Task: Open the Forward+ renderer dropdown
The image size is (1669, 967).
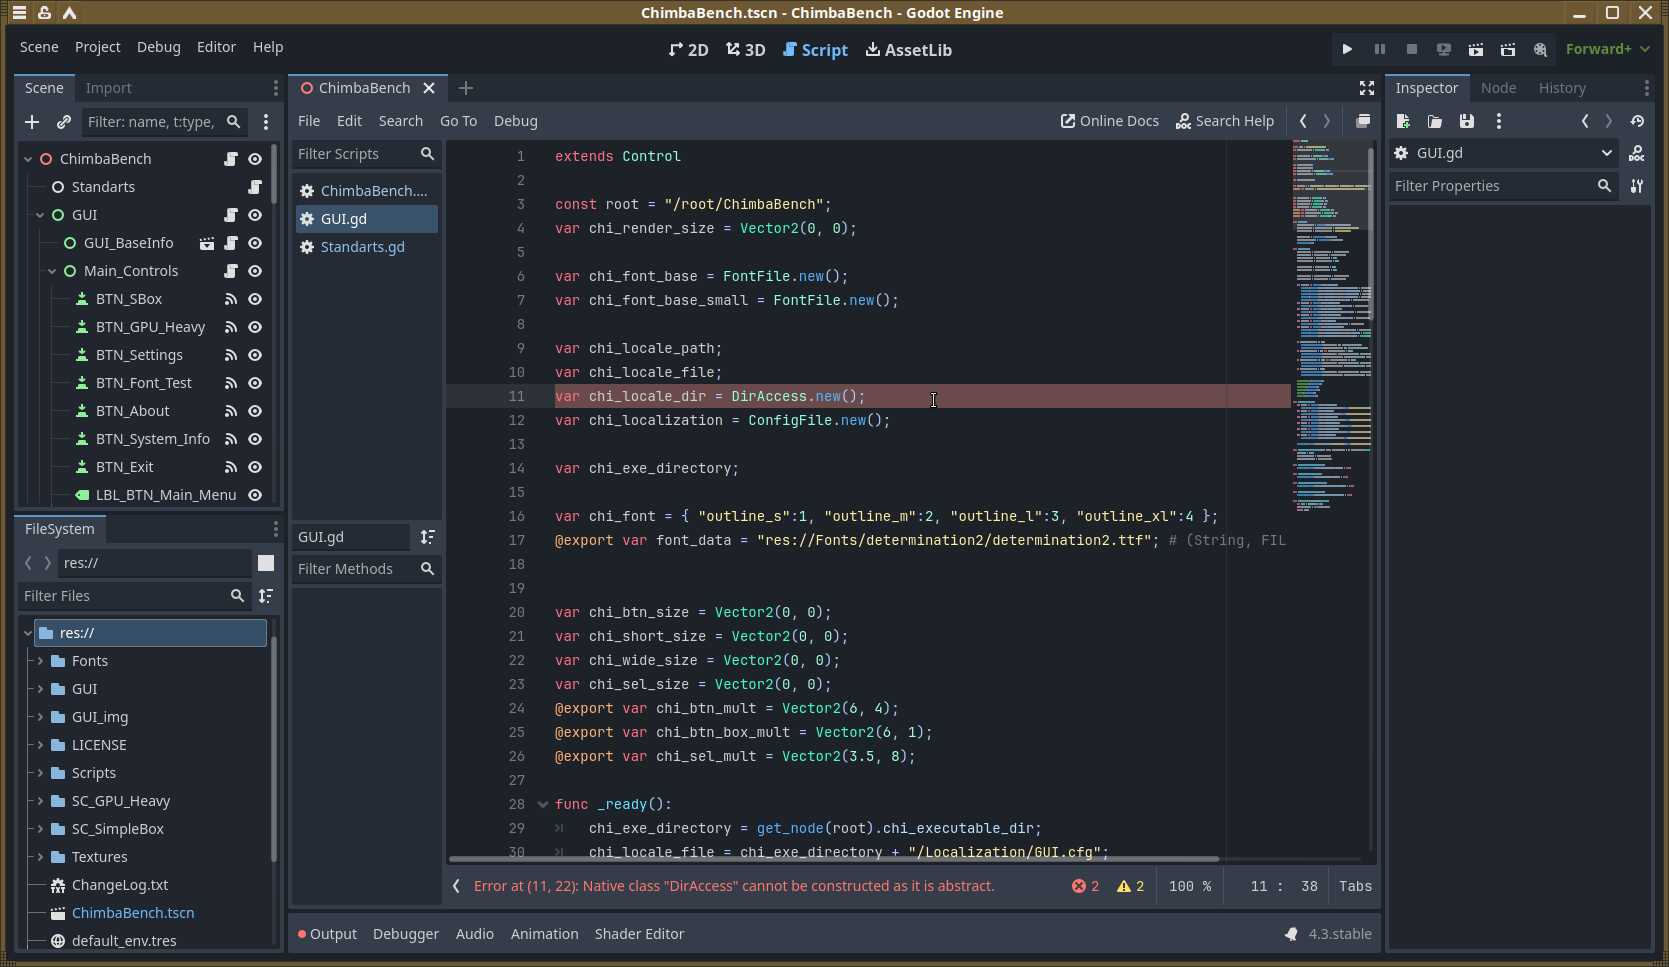Action: click(x=1607, y=49)
